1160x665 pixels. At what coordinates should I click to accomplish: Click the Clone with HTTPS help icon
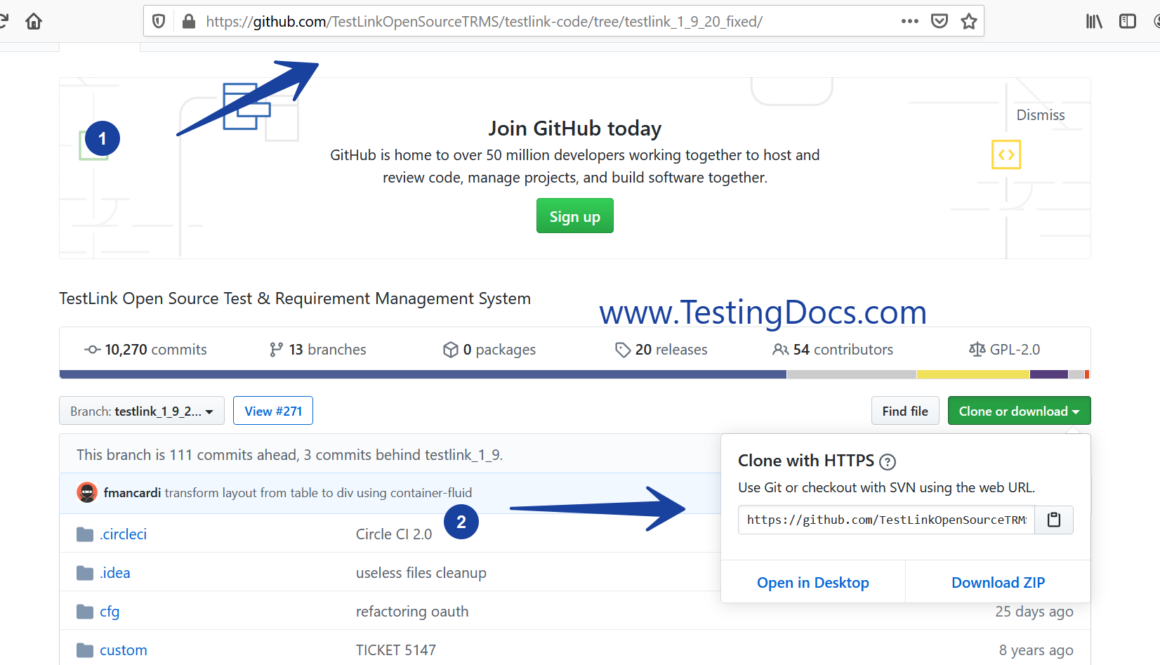[x=887, y=462]
